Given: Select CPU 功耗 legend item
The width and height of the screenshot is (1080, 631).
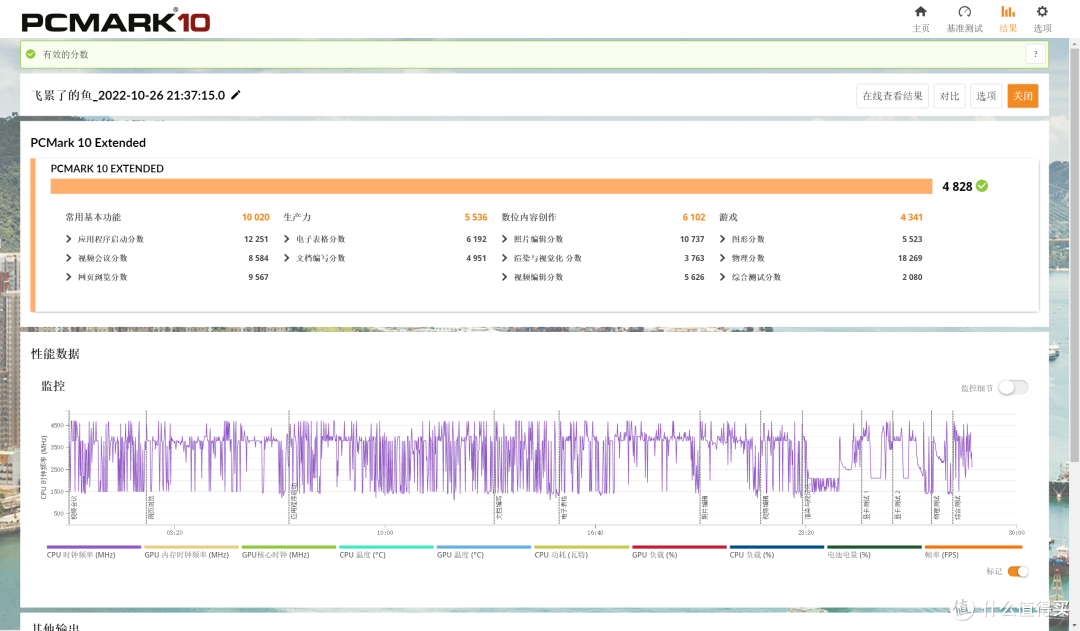Looking at the screenshot, I should click(x=581, y=551).
